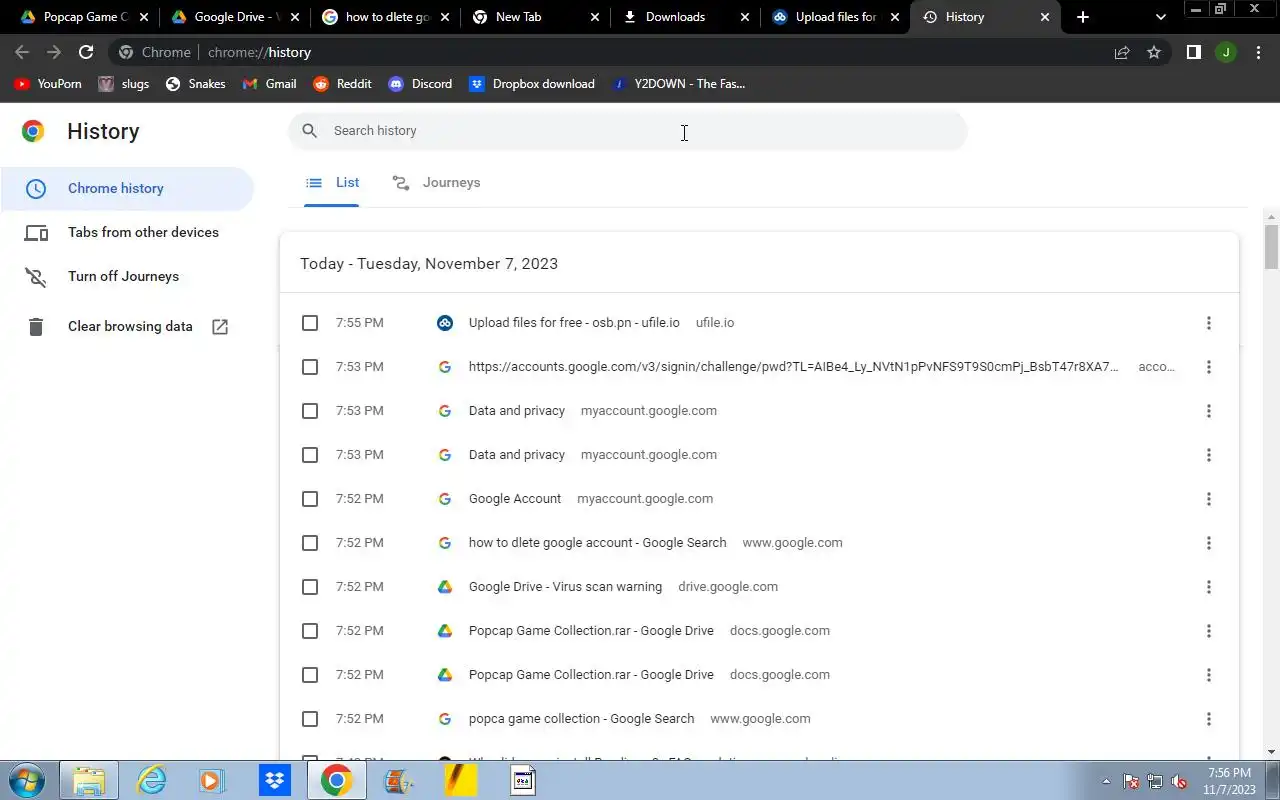The height and width of the screenshot is (800, 1280).
Task: Close the New Tab browser tab
Action: tap(594, 17)
